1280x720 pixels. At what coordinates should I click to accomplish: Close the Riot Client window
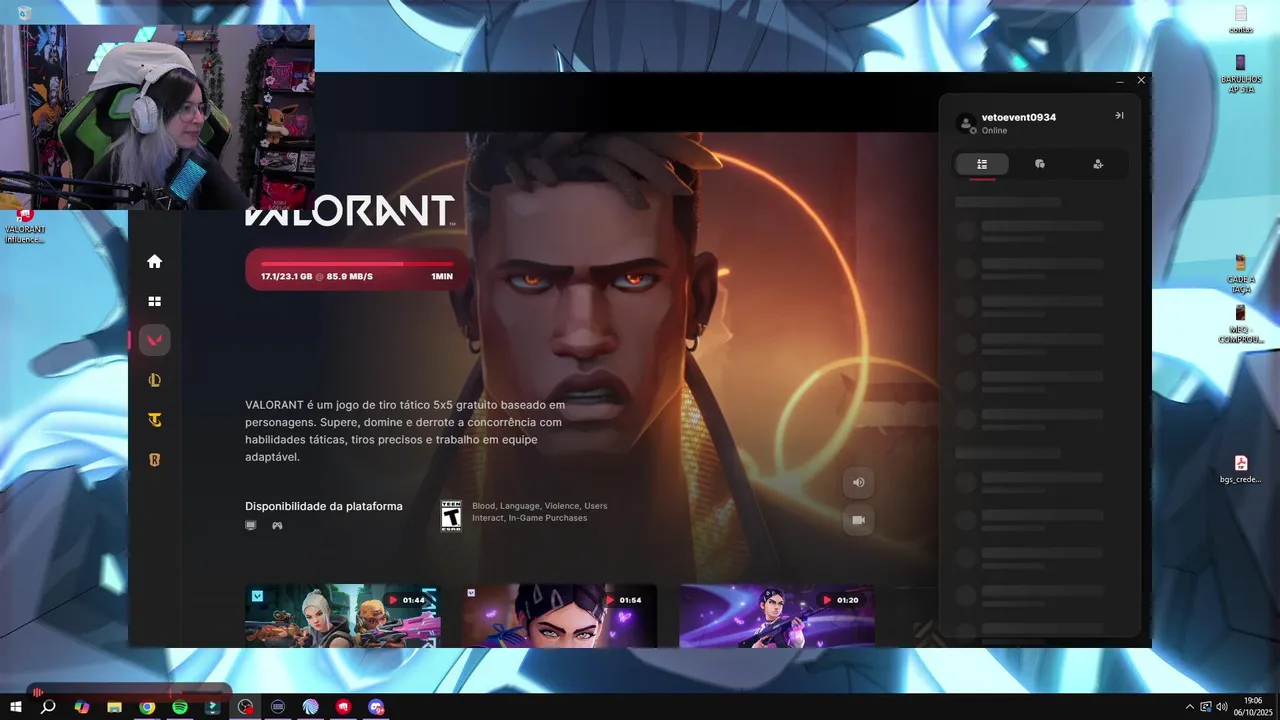pos(1141,80)
